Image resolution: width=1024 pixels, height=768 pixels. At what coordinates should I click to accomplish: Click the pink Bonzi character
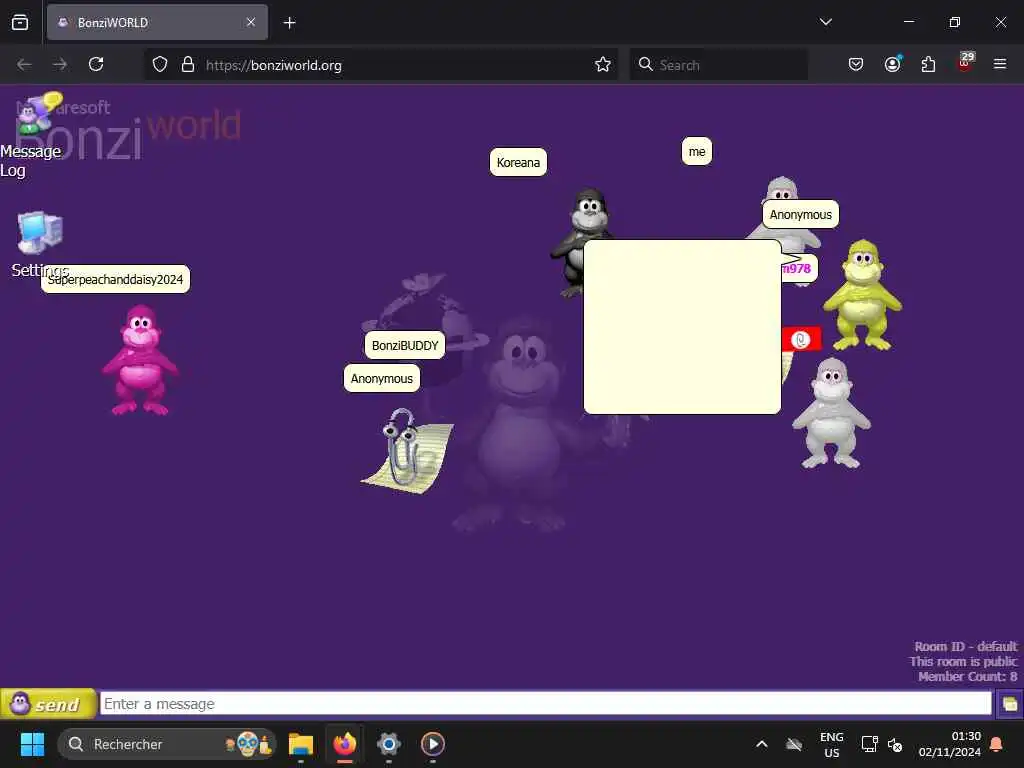point(140,360)
